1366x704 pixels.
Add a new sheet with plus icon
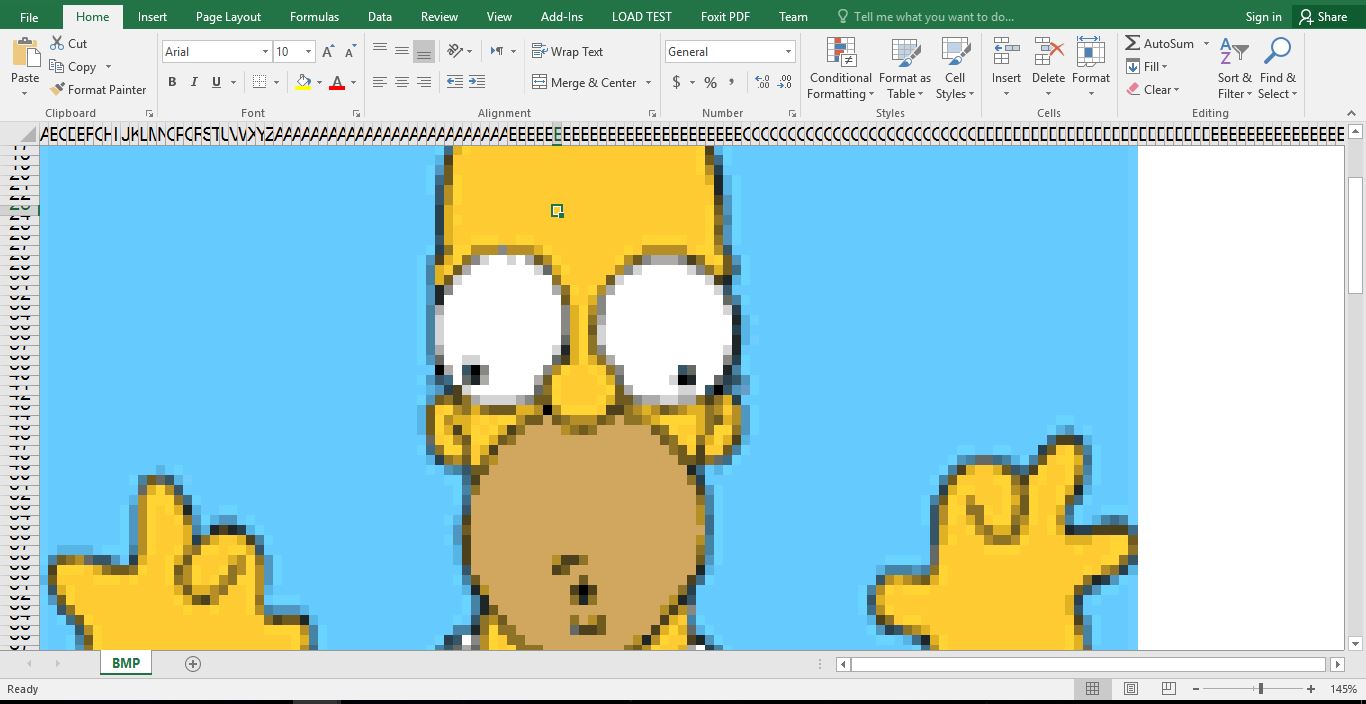click(193, 664)
